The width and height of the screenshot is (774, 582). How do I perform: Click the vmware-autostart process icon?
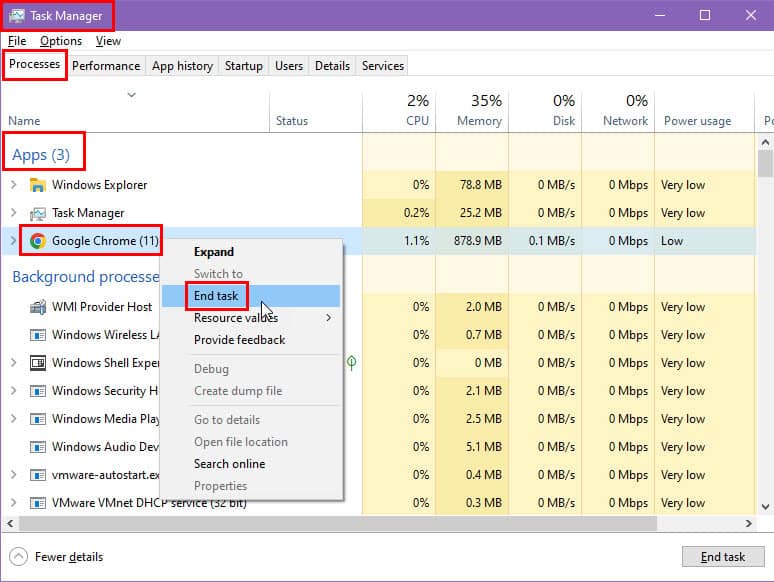tap(38, 475)
